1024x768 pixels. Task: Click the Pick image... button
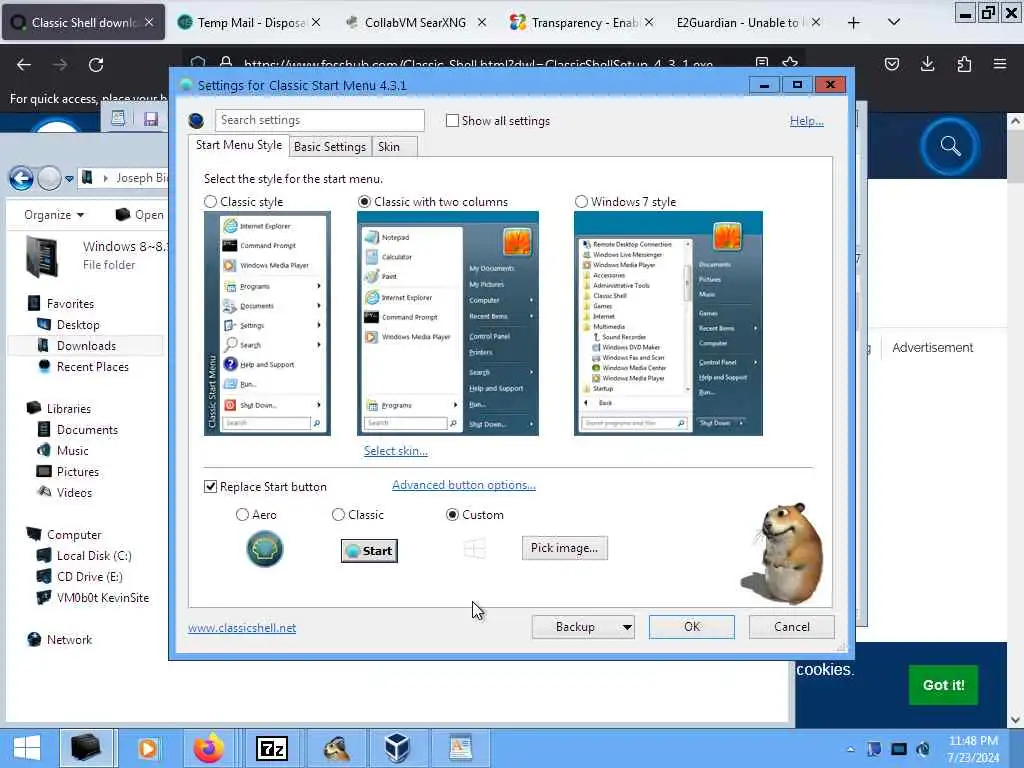[565, 548]
